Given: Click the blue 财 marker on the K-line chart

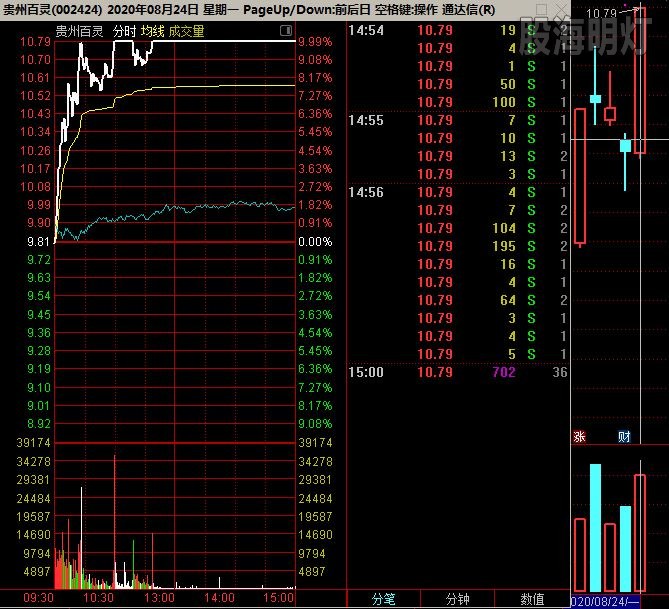Looking at the screenshot, I should click(x=624, y=437).
